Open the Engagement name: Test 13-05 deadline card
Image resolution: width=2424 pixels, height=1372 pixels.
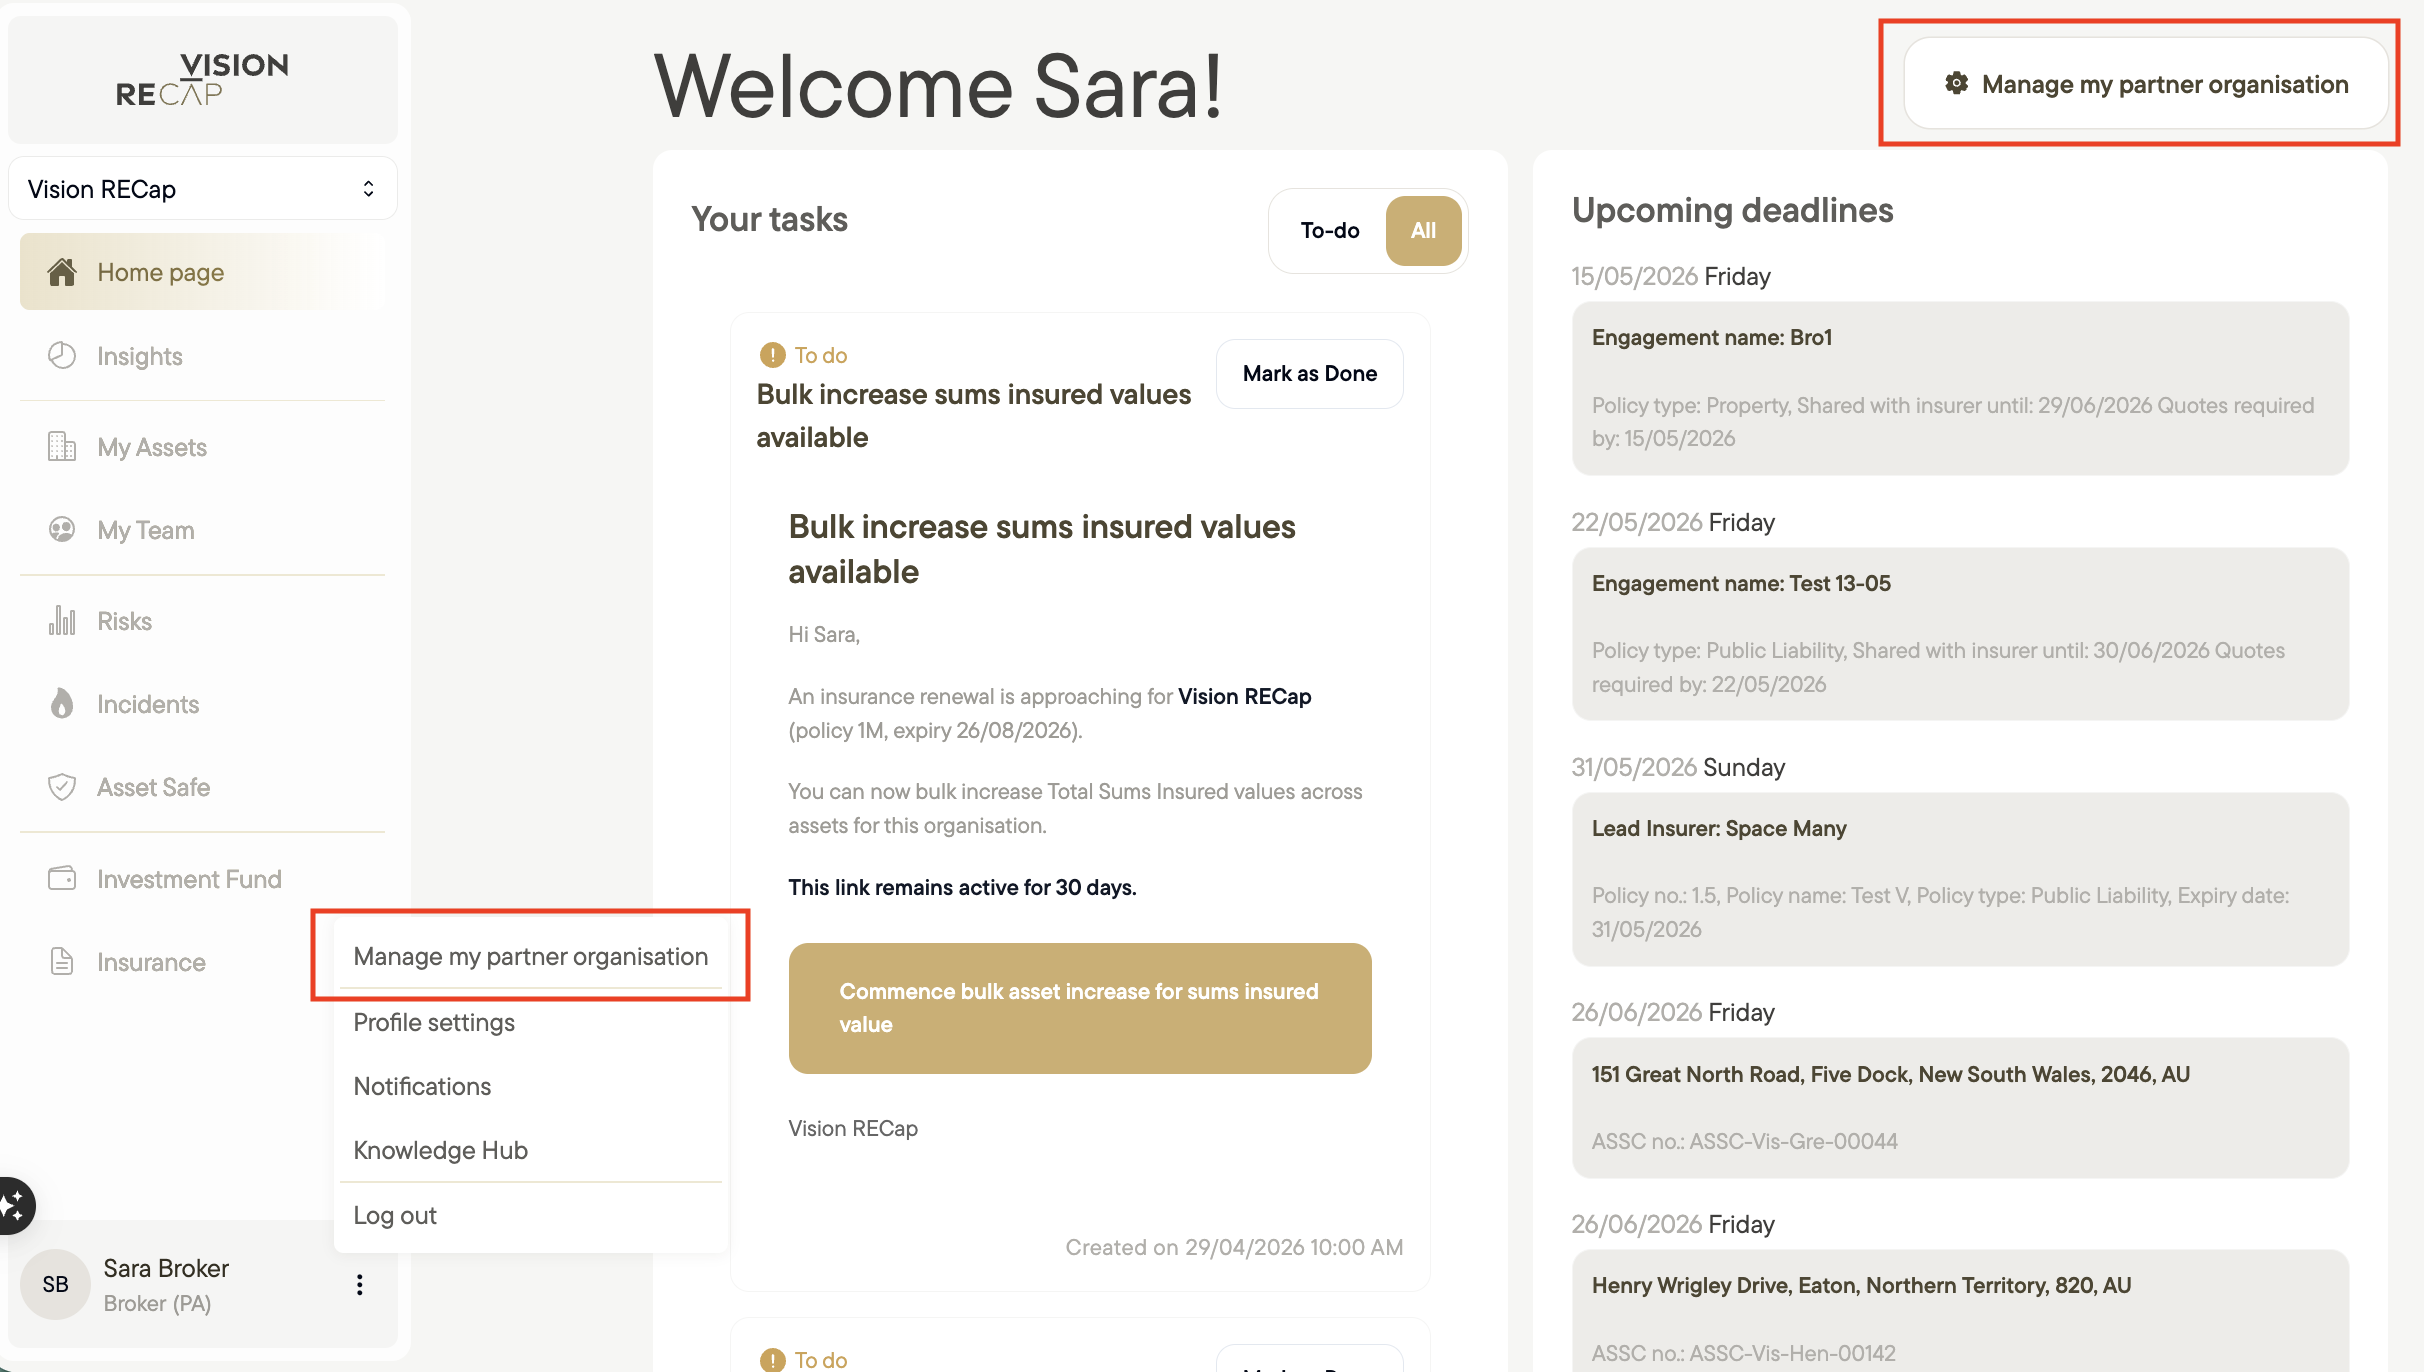[1959, 634]
